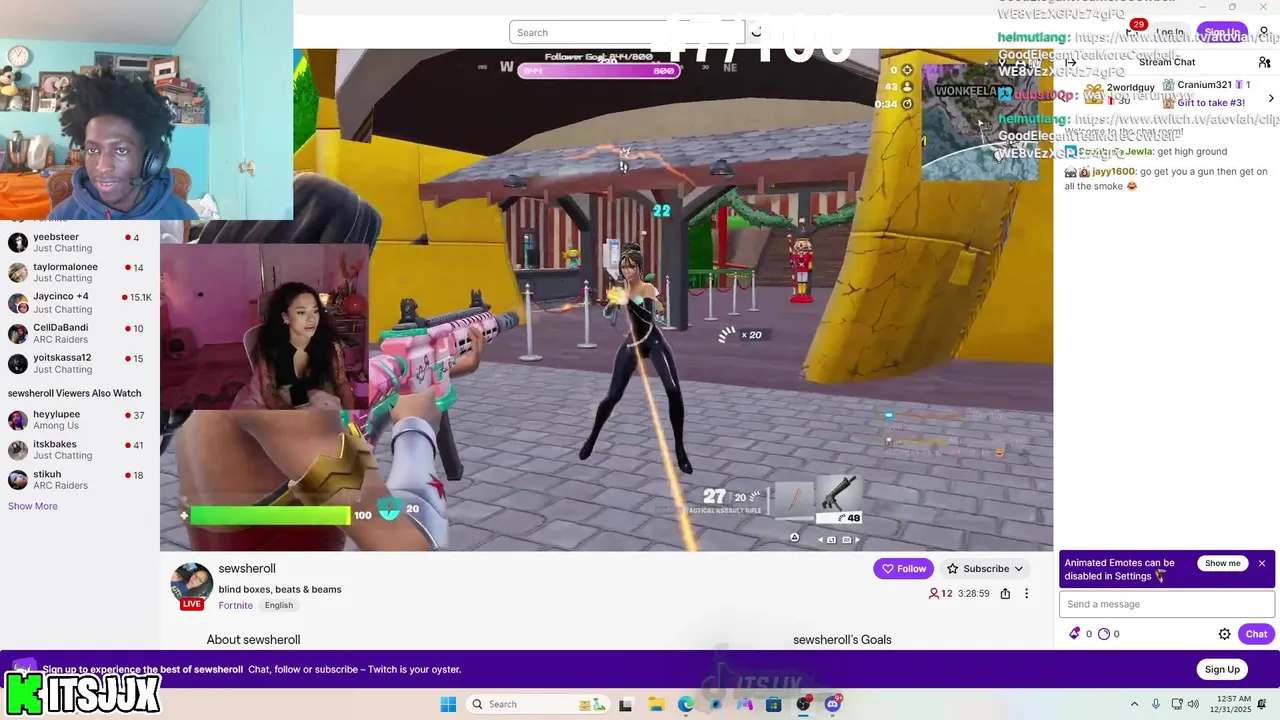
Task: Click the Bits balance icon in chat
Action: click(1075, 634)
